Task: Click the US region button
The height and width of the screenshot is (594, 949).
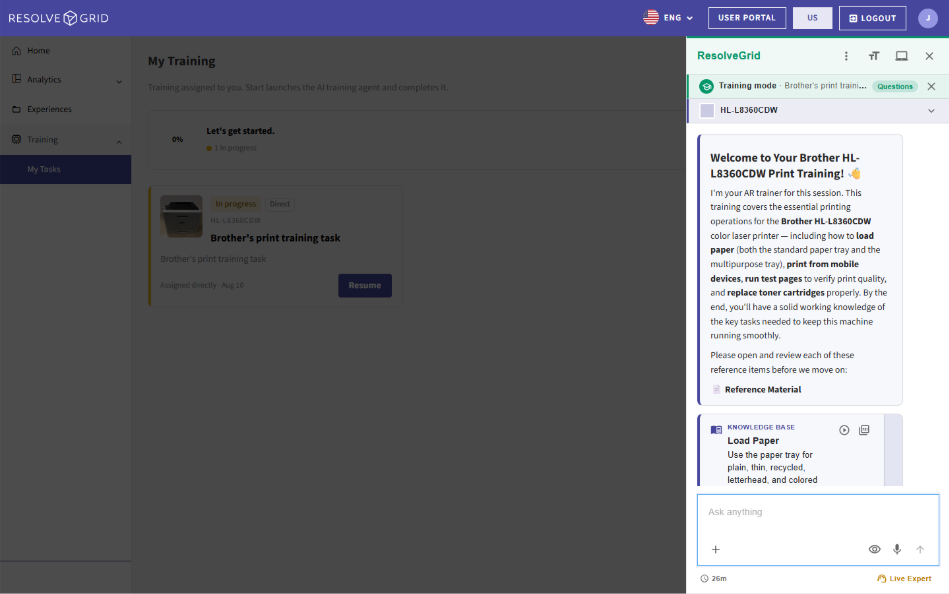Action: click(812, 18)
